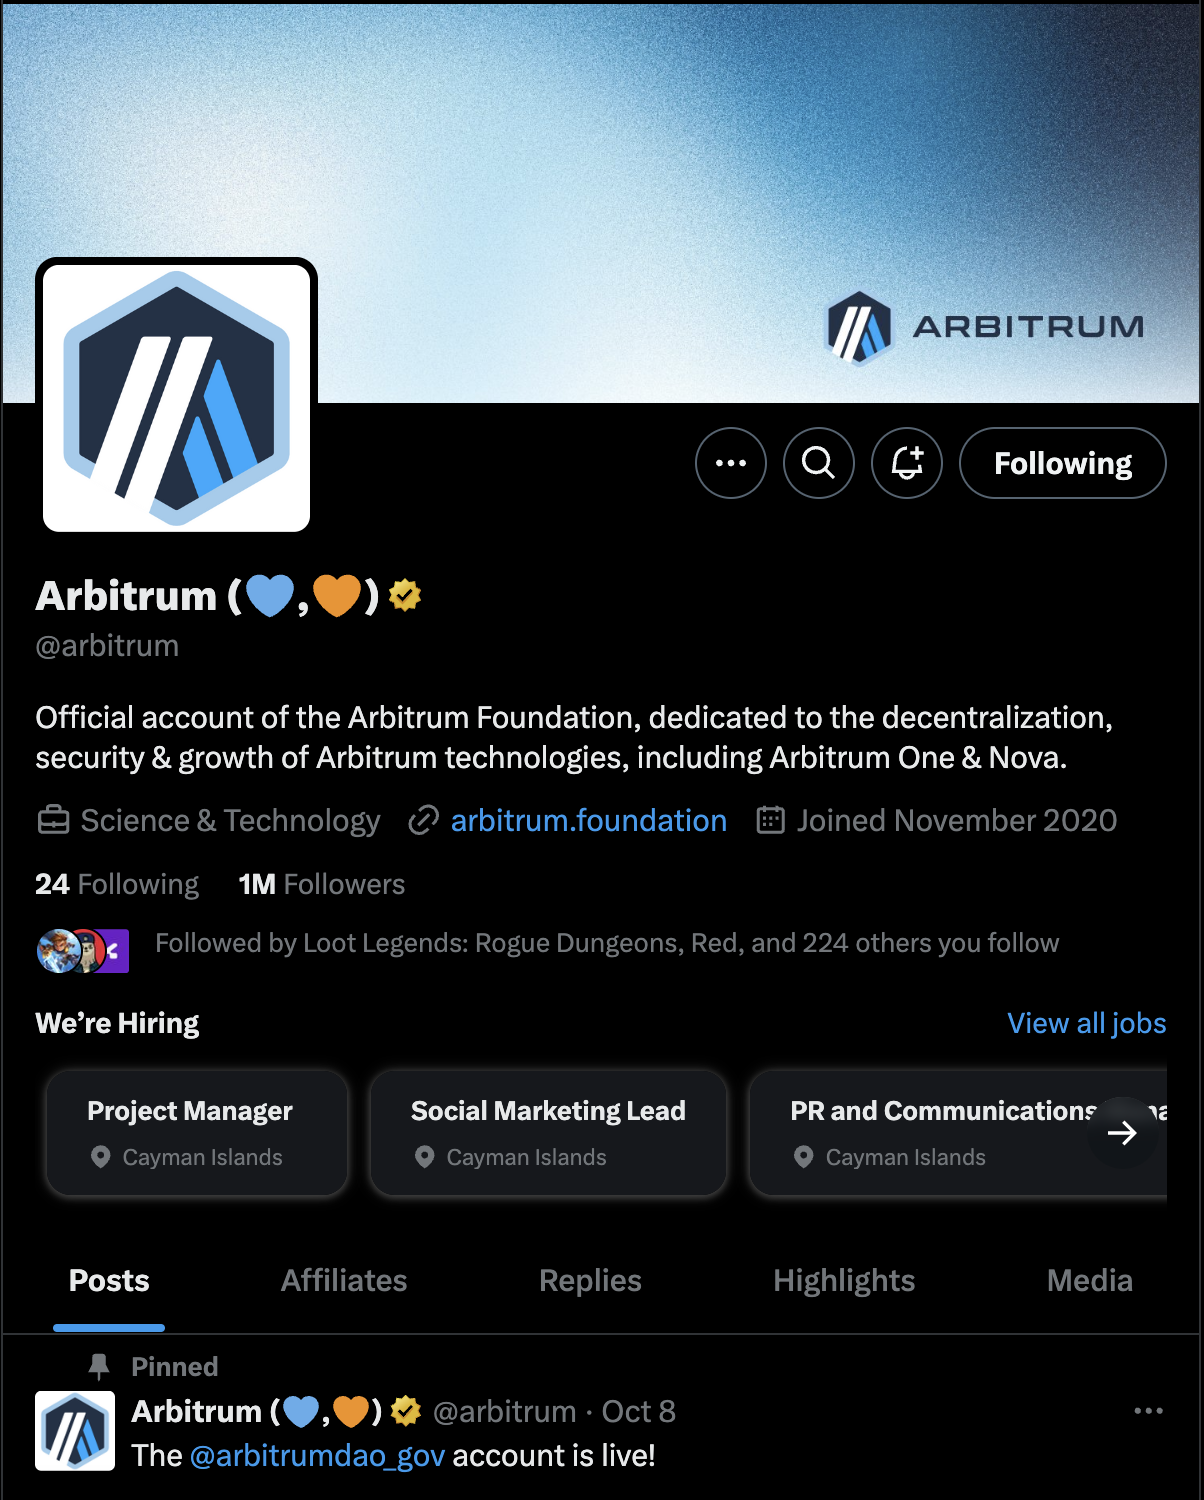The image size is (1204, 1500).
Task: Click the Arbitrum logo in banner image
Action: (x=985, y=327)
